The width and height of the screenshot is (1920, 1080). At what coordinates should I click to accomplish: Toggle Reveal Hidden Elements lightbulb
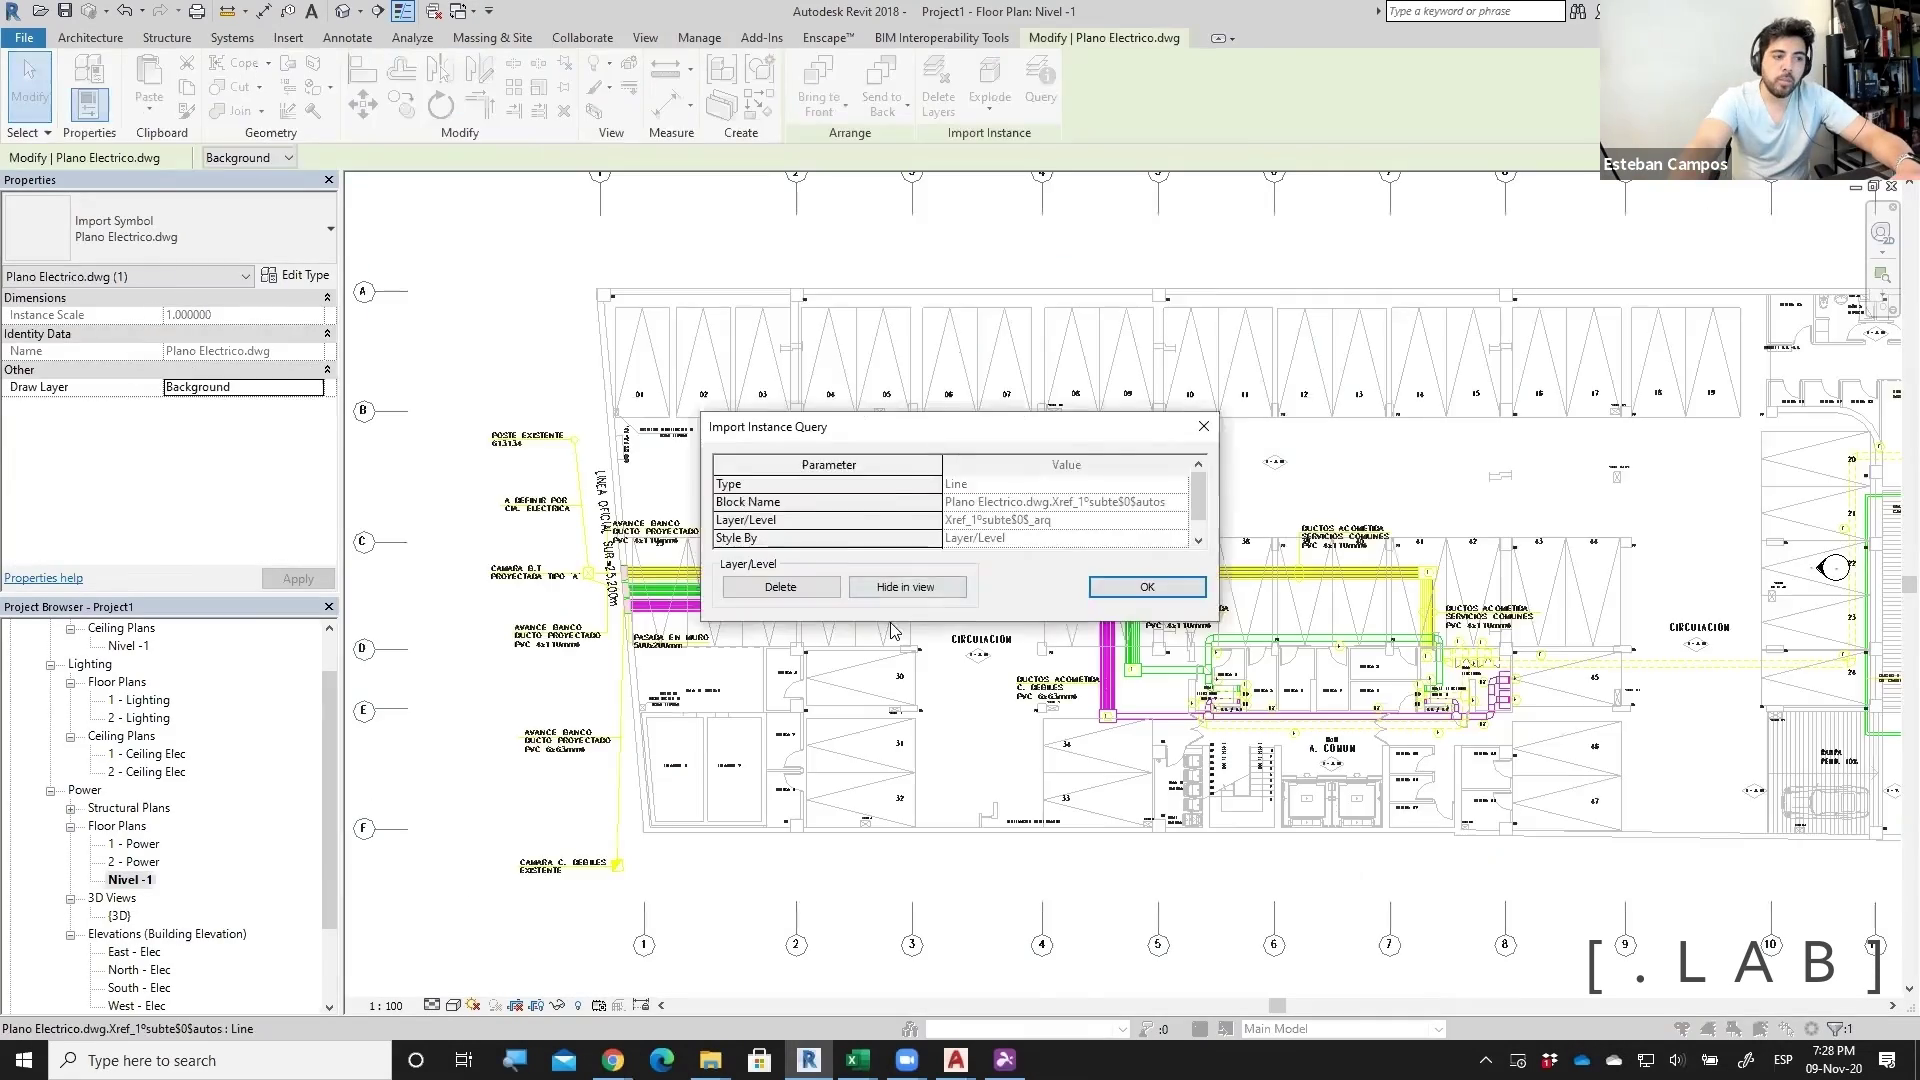click(578, 1005)
